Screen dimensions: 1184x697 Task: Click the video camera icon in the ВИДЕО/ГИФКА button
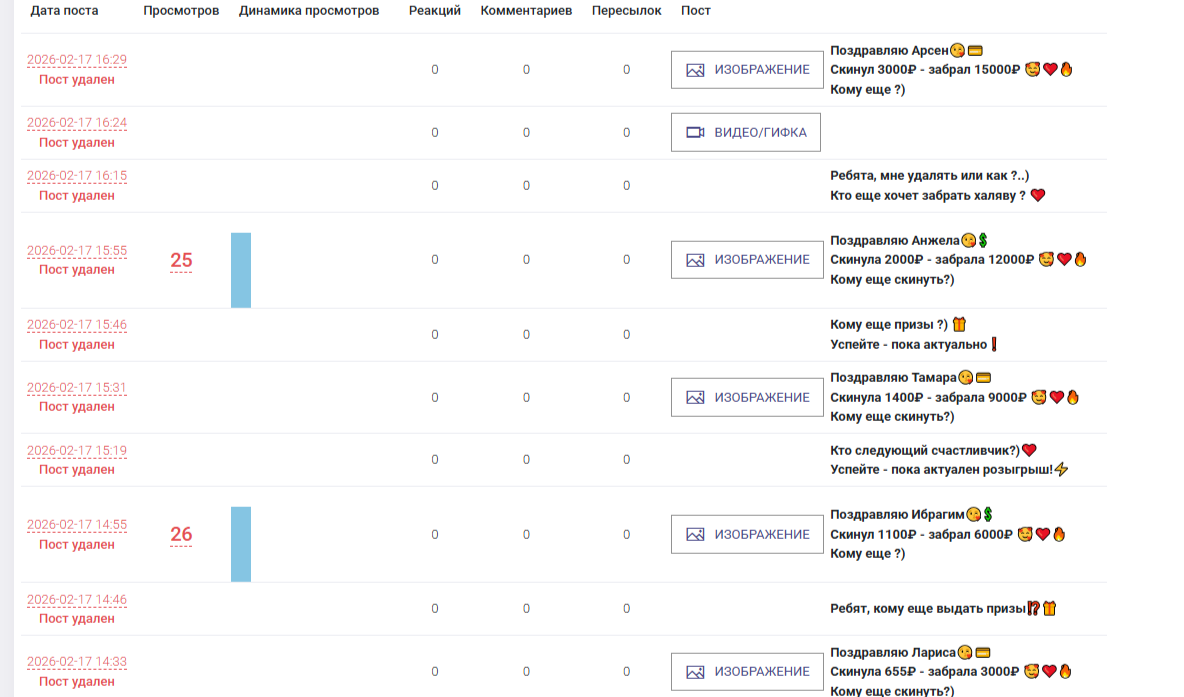tap(695, 132)
